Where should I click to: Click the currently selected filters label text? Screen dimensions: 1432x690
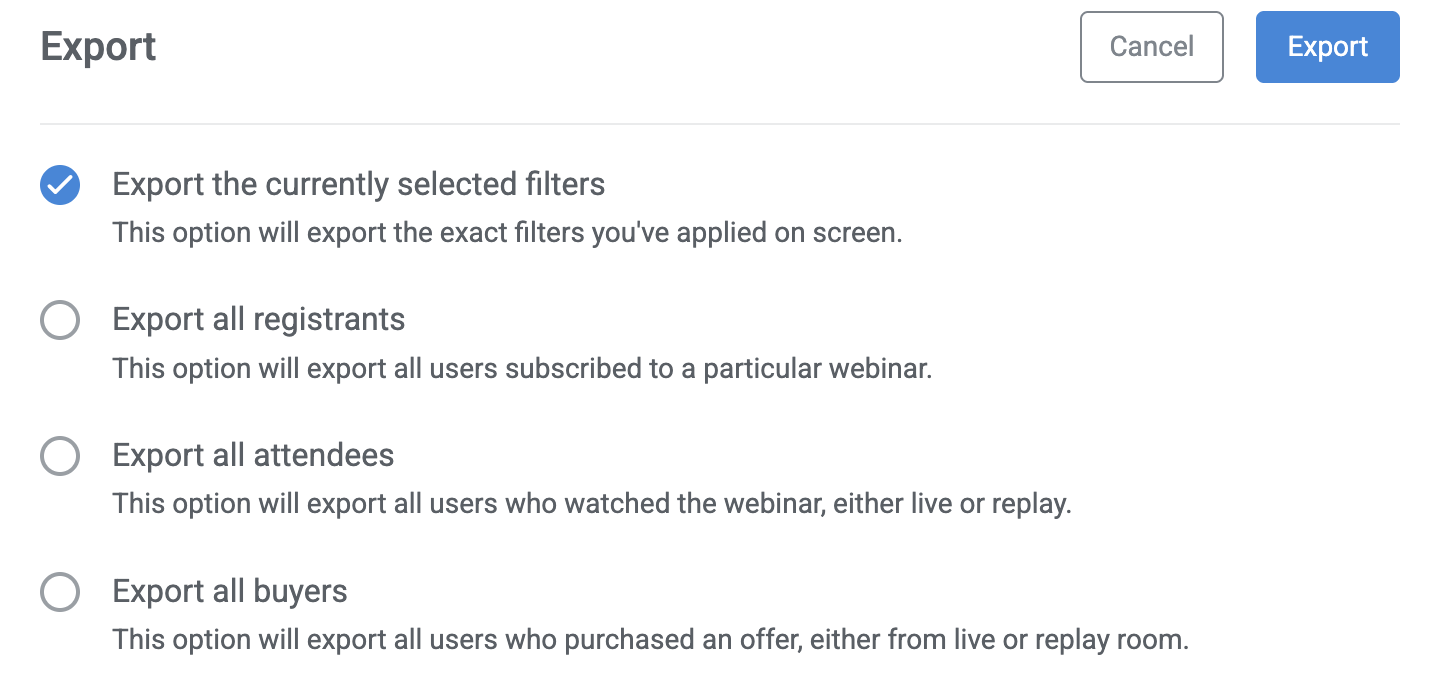[358, 184]
